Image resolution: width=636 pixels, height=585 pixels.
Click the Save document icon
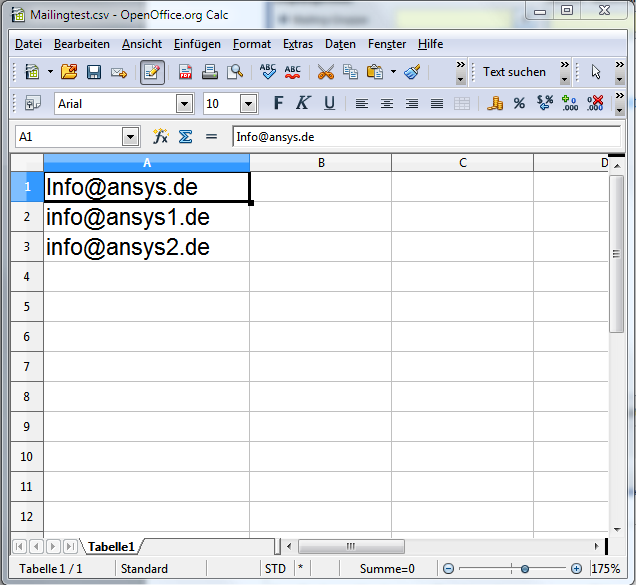(94, 72)
